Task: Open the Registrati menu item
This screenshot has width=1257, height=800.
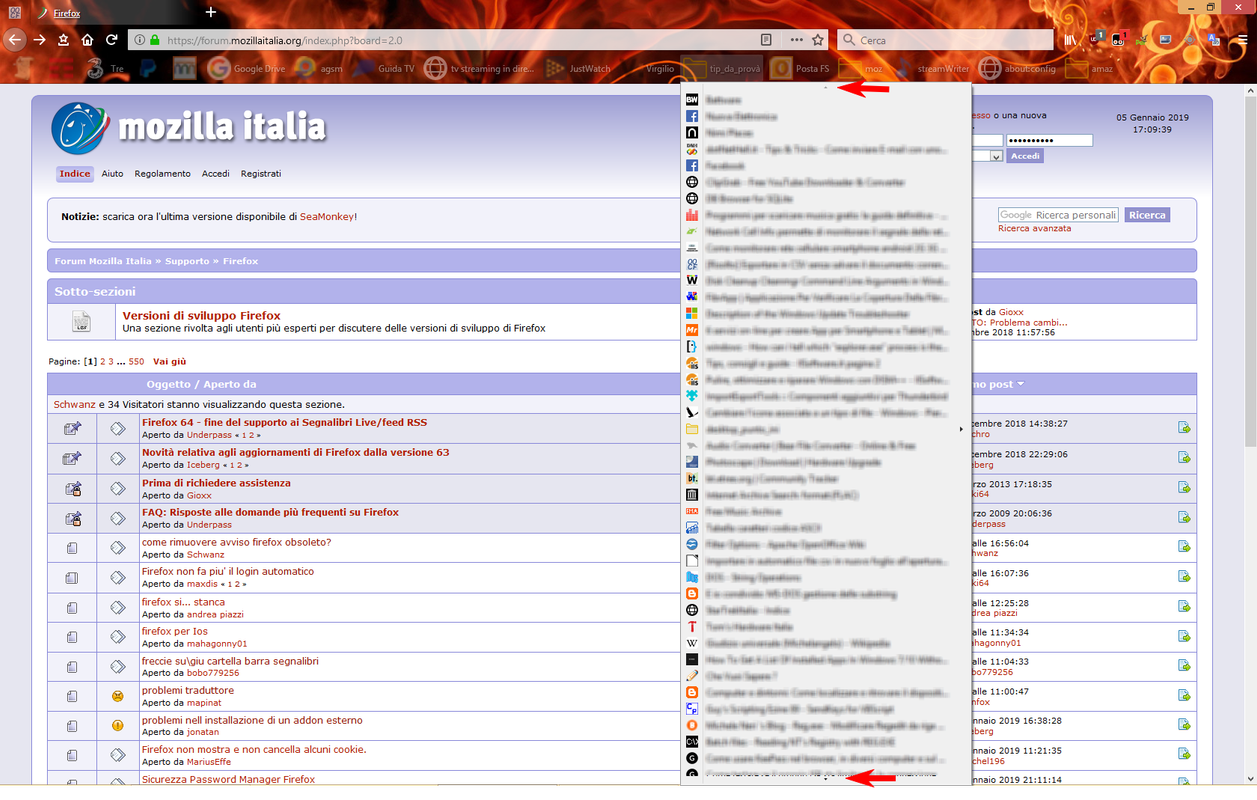Action: (x=260, y=173)
